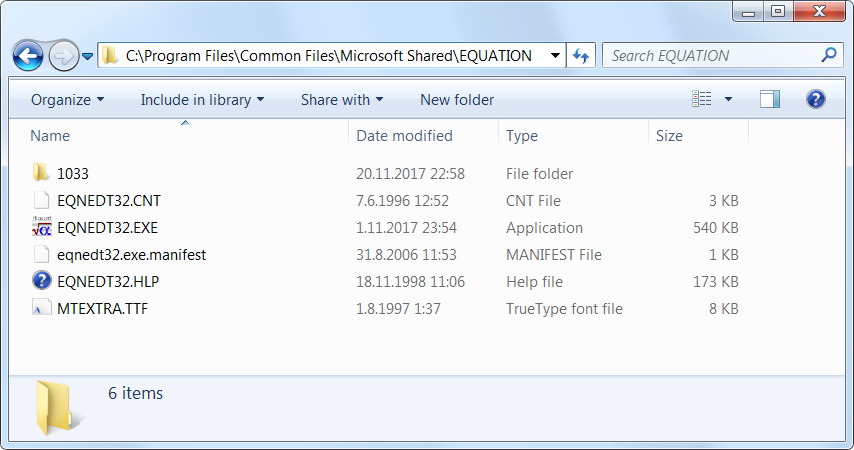Click the 6 items status text
The width and height of the screenshot is (854, 450).
coord(136,393)
